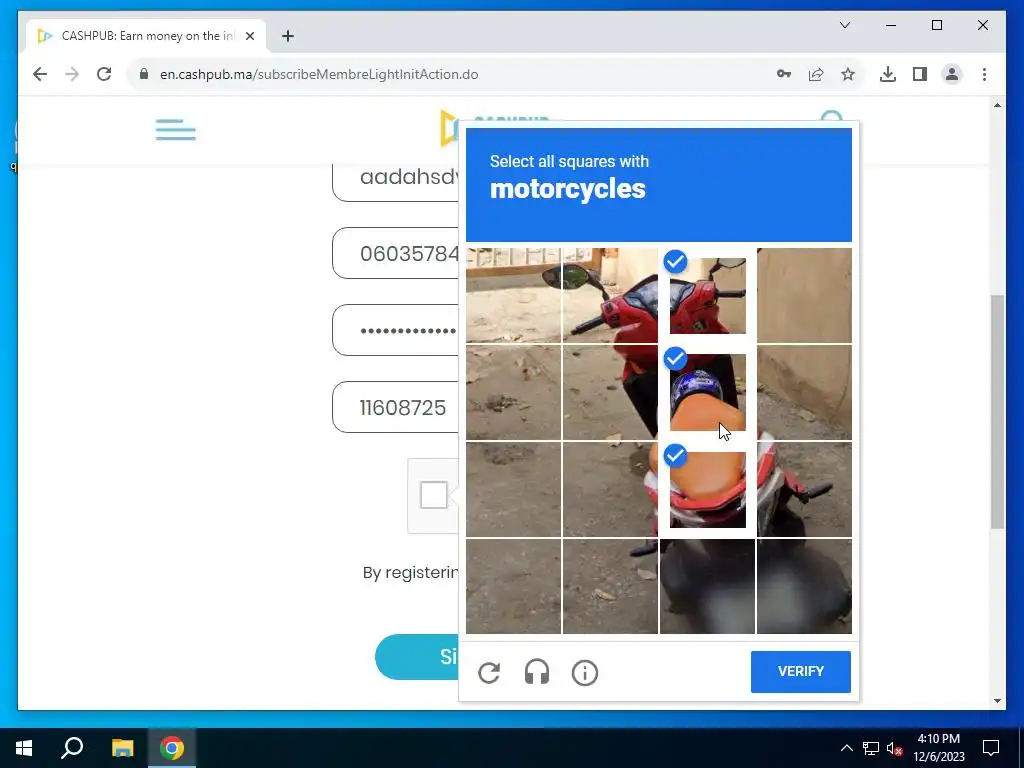Open the Windows Start menu
The width and height of the screenshot is (1024, 768).
[24, 748]
